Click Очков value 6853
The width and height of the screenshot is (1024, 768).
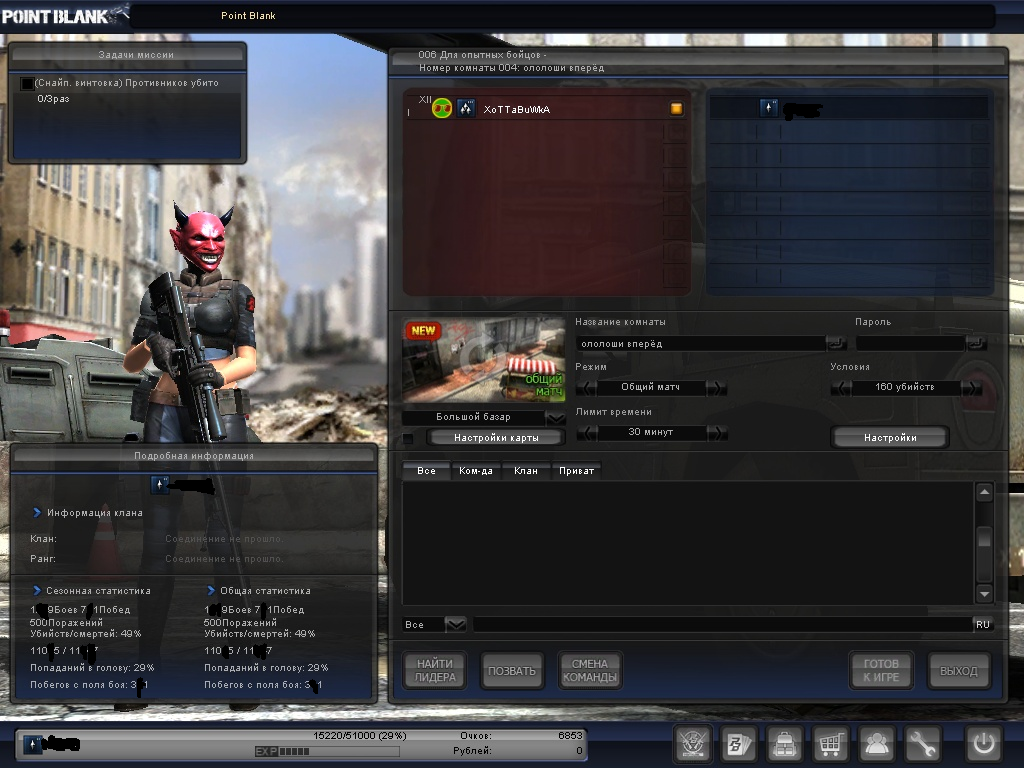[570, 735]
